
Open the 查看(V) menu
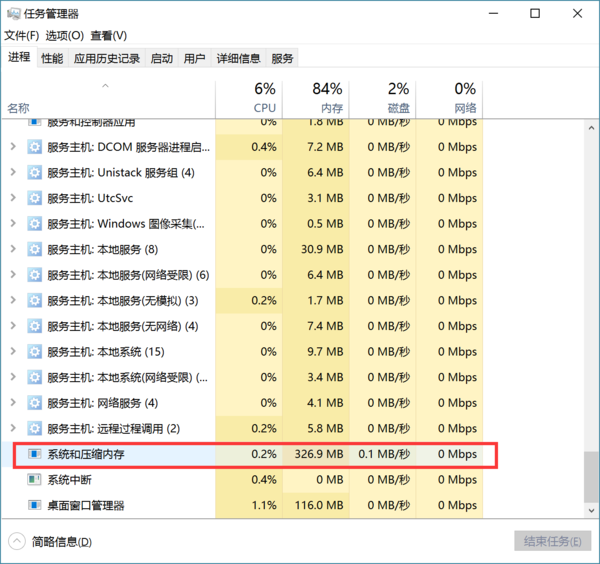coord(109,36)
